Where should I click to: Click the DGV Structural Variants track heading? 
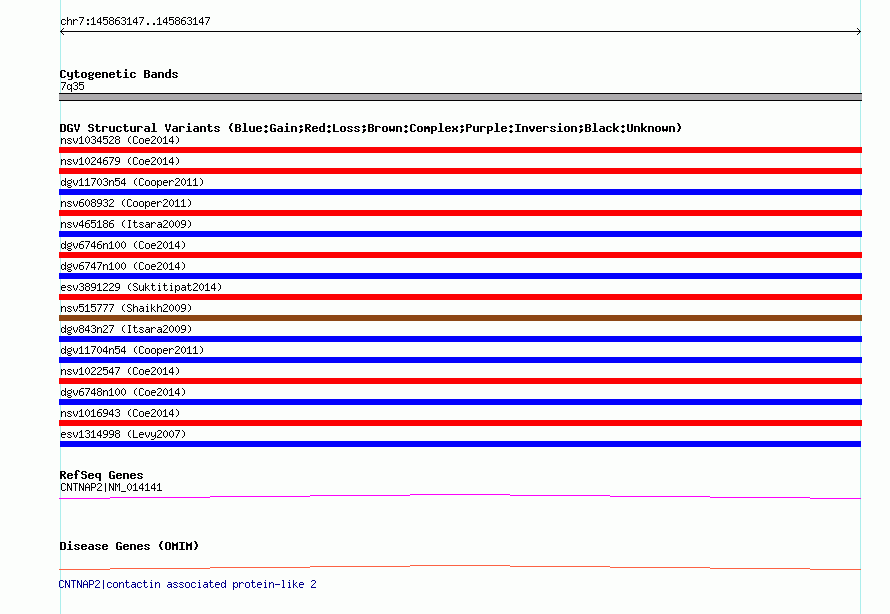coord(371,128)
